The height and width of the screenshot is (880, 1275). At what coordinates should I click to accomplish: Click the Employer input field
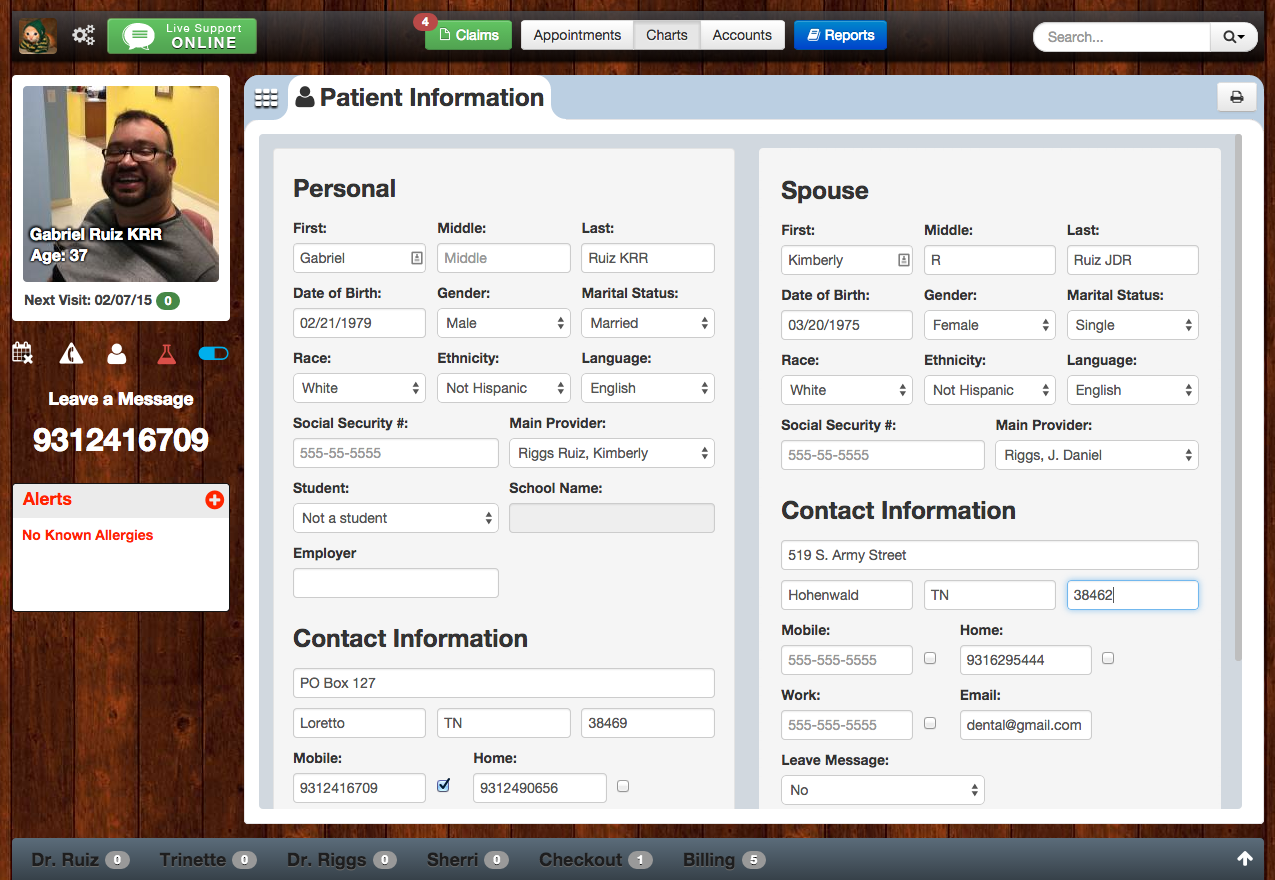point(395,583)
